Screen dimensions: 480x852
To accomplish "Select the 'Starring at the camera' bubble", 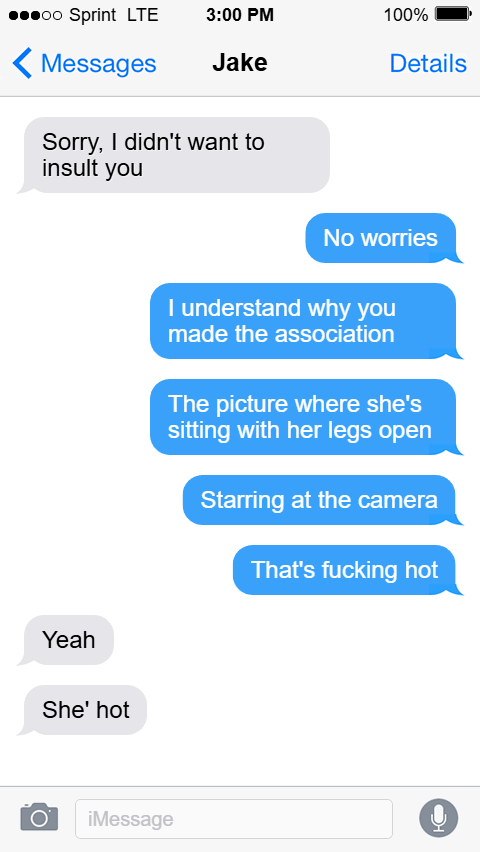I will [320, 500].
